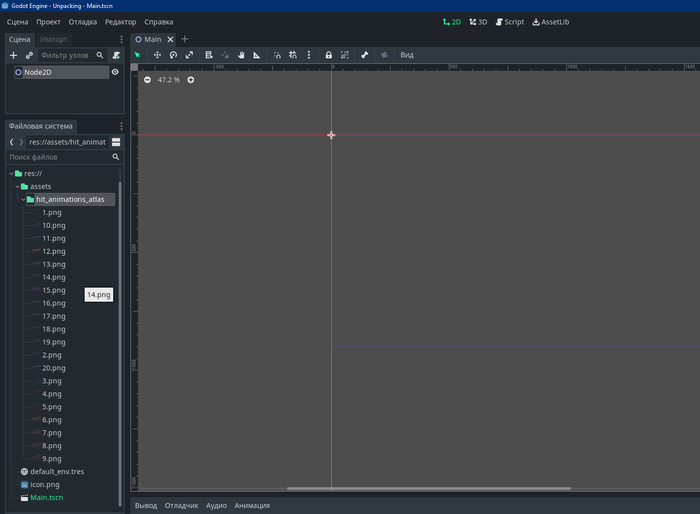Make children of node unselectable
700x514 pixels.
(345, 55)
